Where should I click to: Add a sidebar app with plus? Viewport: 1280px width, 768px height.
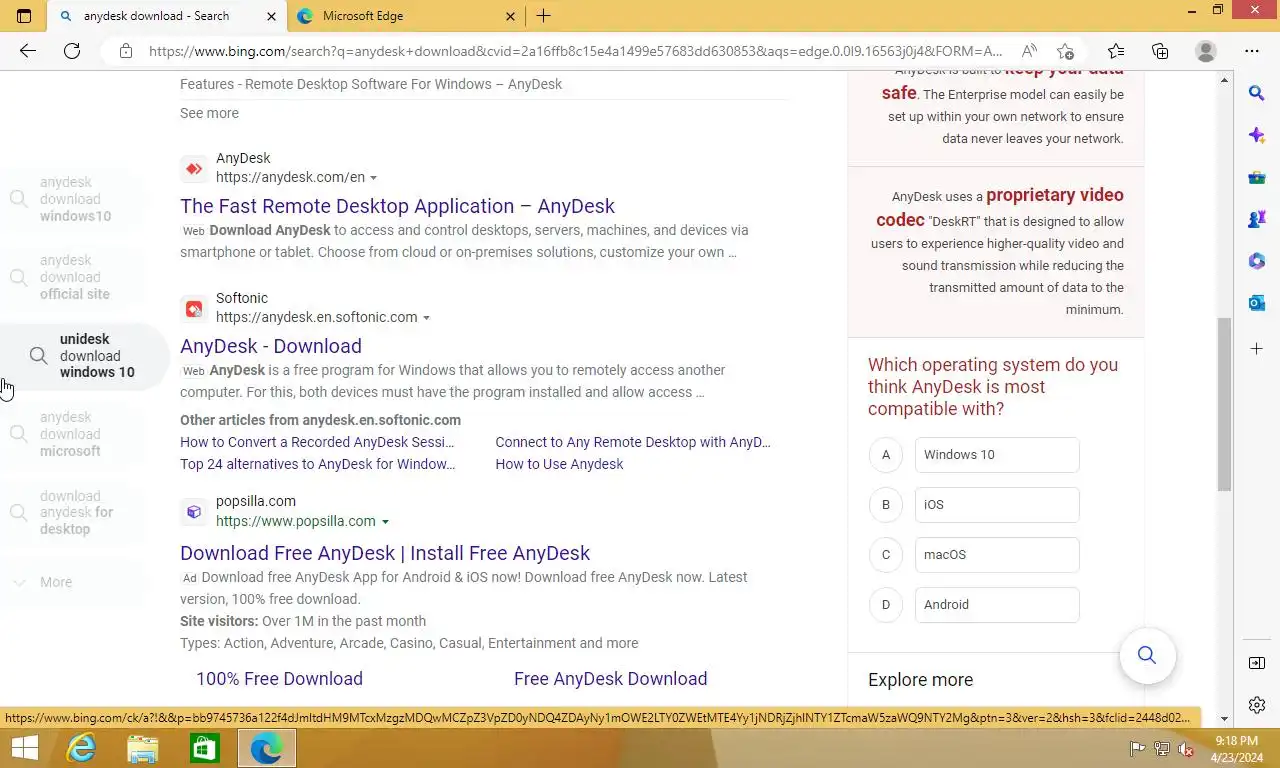pyautogui.click(x=1257, y=348)
